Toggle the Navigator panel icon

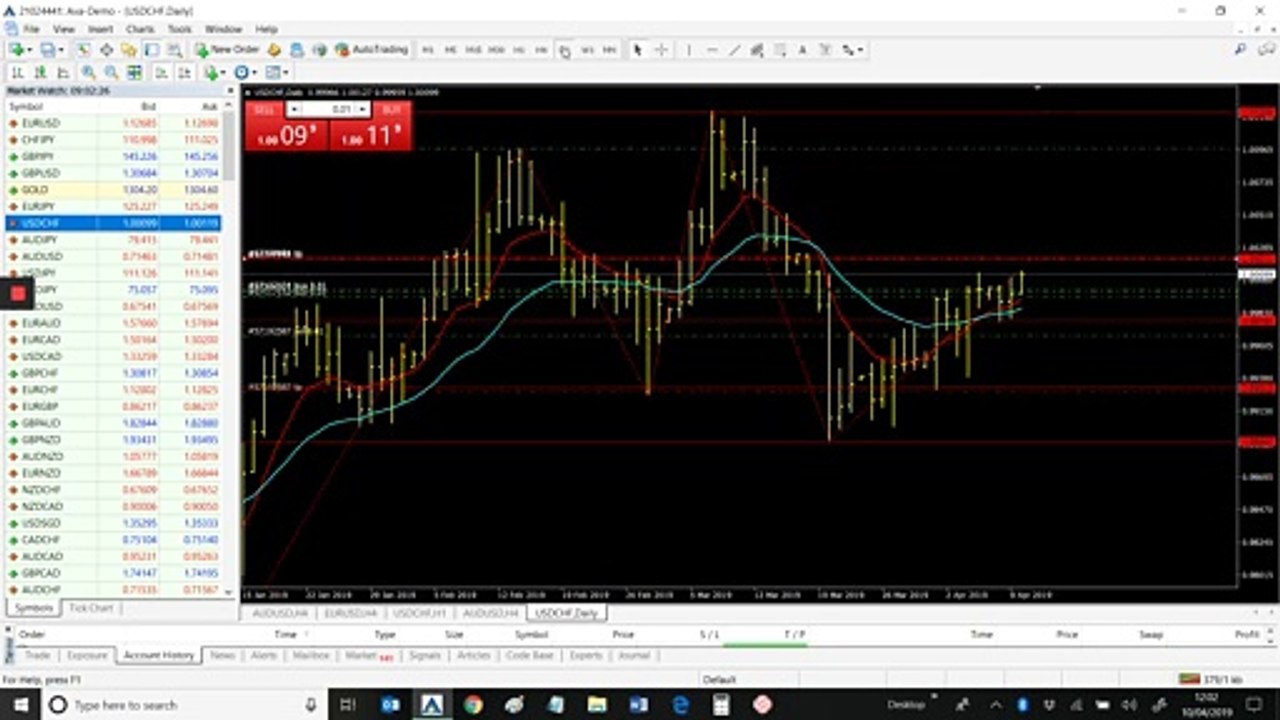(x=128, y=49)
